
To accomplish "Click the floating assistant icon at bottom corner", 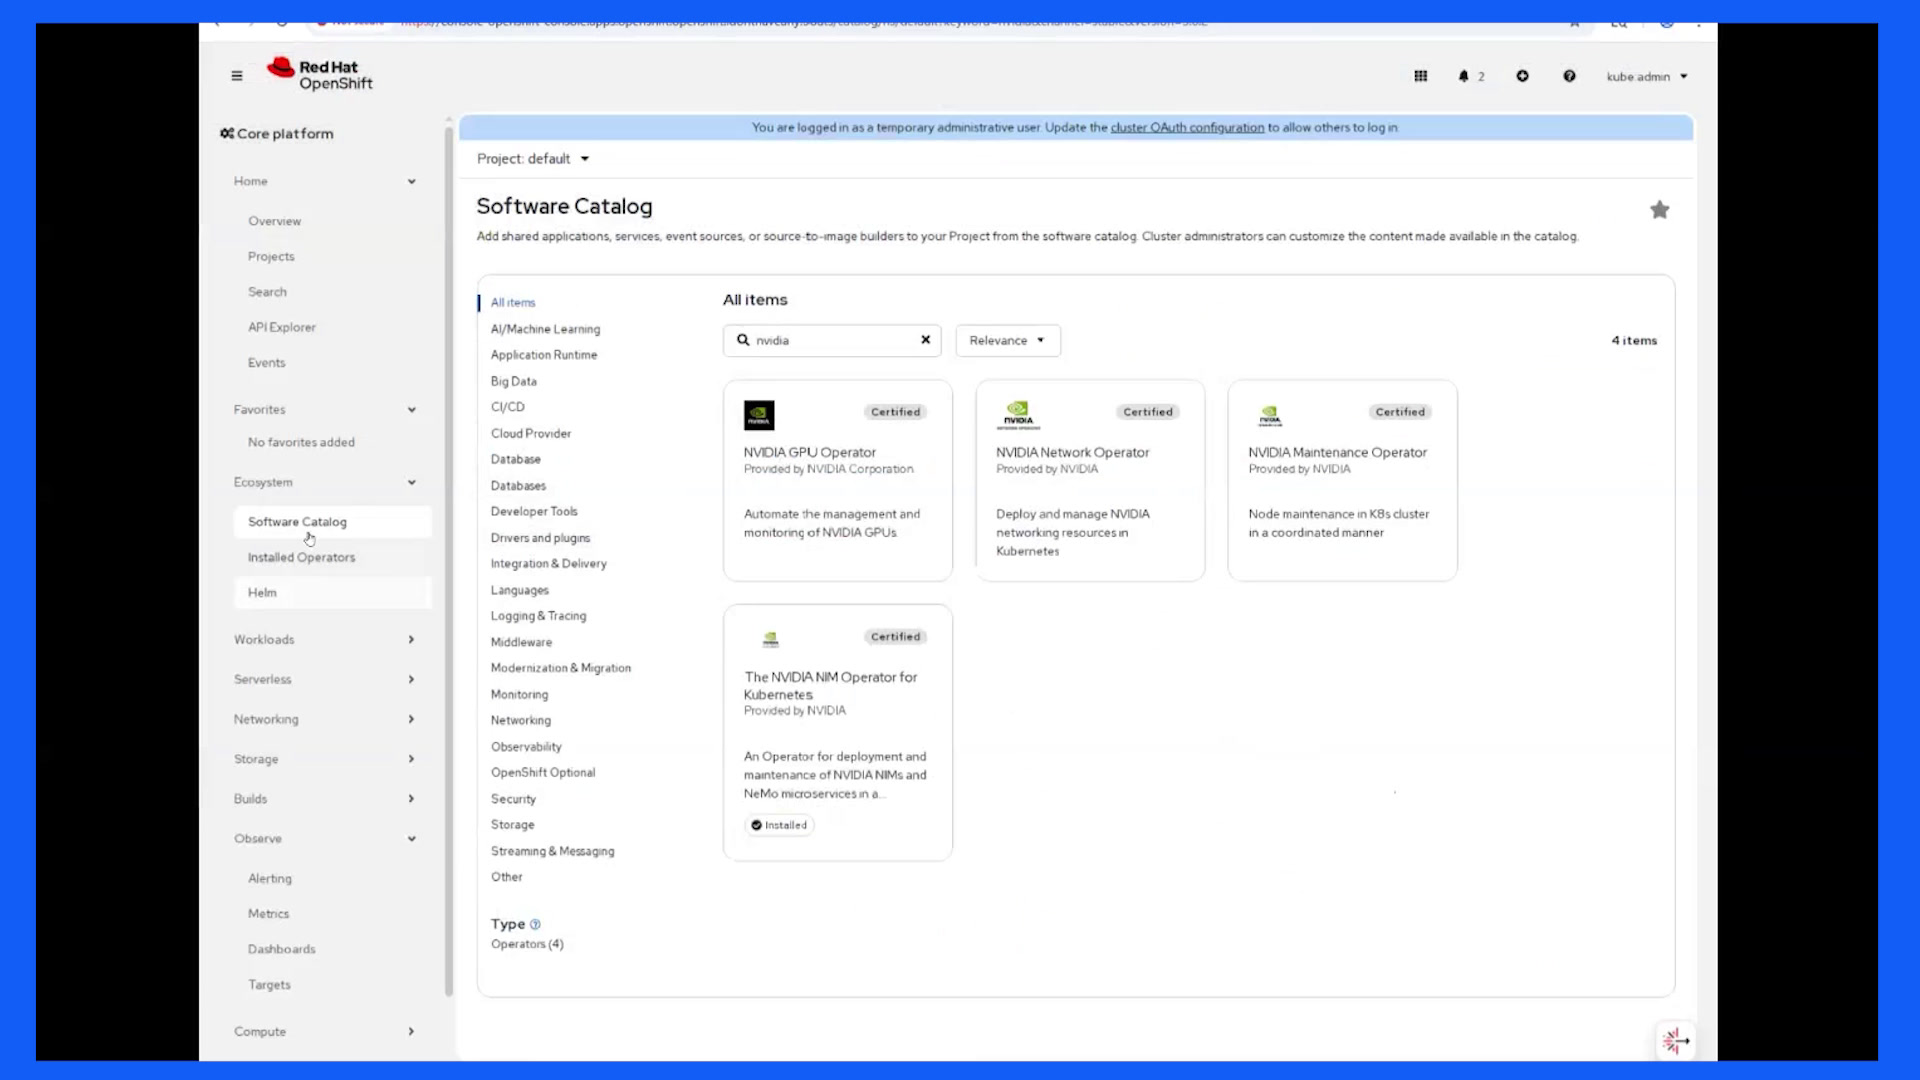I will click(x=1675, y=1041).
